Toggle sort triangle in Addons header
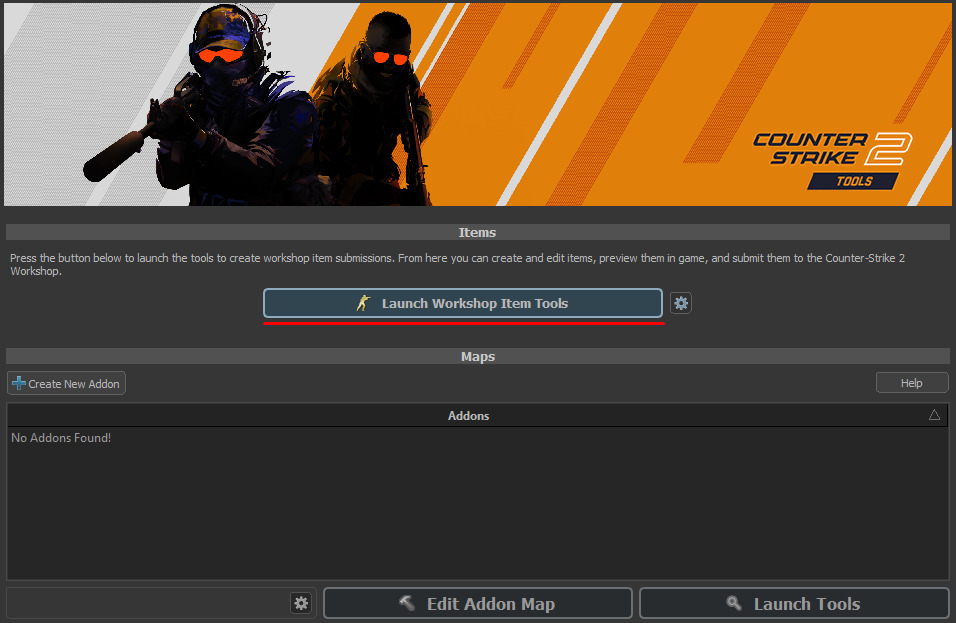The width and height of the screenshot is (956, 623). point(934,415)
